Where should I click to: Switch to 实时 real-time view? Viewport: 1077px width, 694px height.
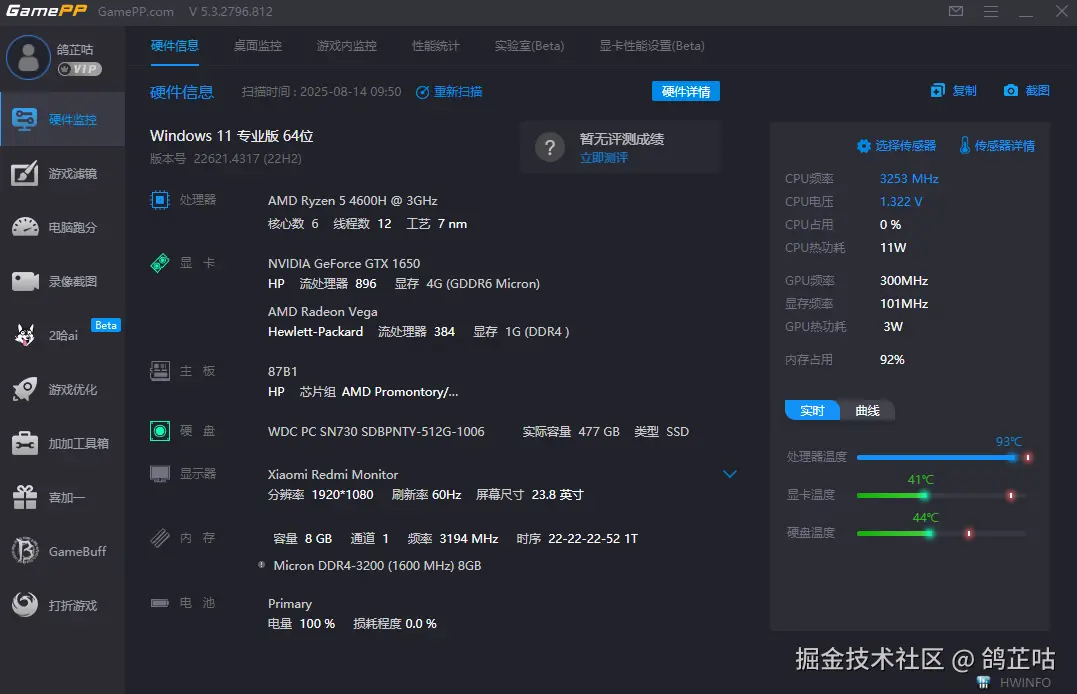[x=812, y=410]
